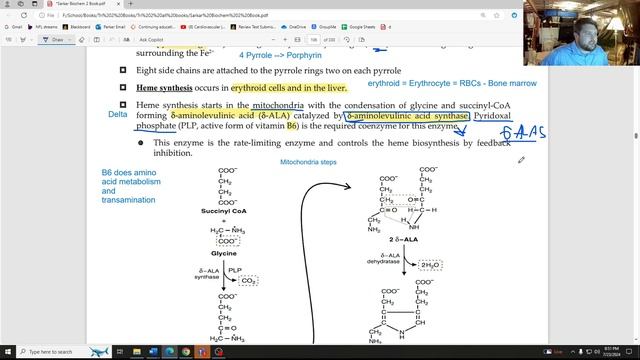
Task: Click the PDF page number field
Action: click(x=313, y=40)
